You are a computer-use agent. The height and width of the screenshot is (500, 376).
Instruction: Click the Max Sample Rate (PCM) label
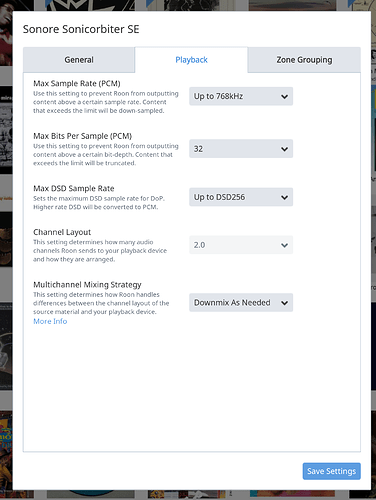click(77, 83)
